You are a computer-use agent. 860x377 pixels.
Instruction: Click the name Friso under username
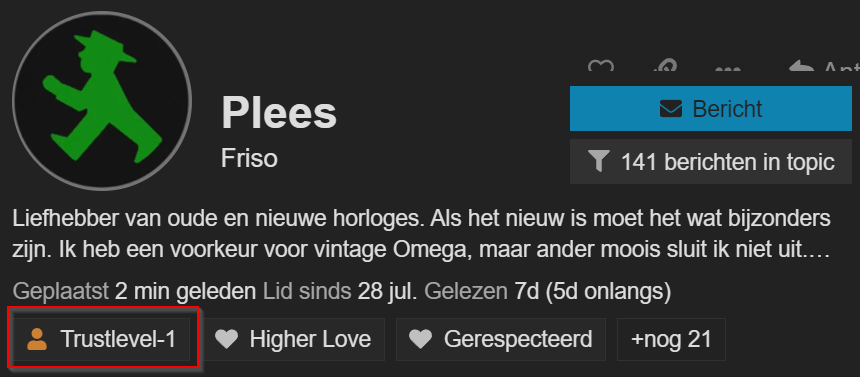pos(249,159)
